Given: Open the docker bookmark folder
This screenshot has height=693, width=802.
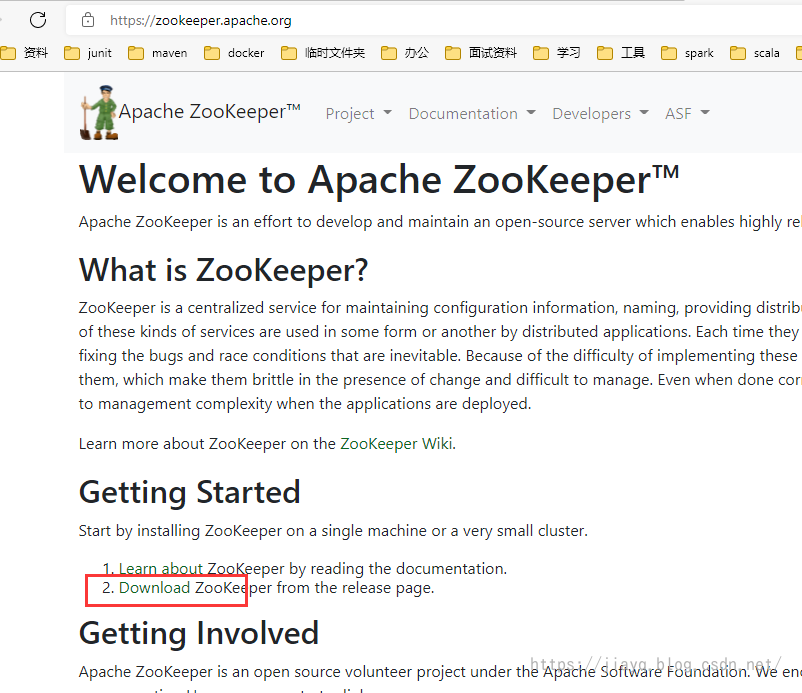Looking at the screenshot, I should pos(234,53).
